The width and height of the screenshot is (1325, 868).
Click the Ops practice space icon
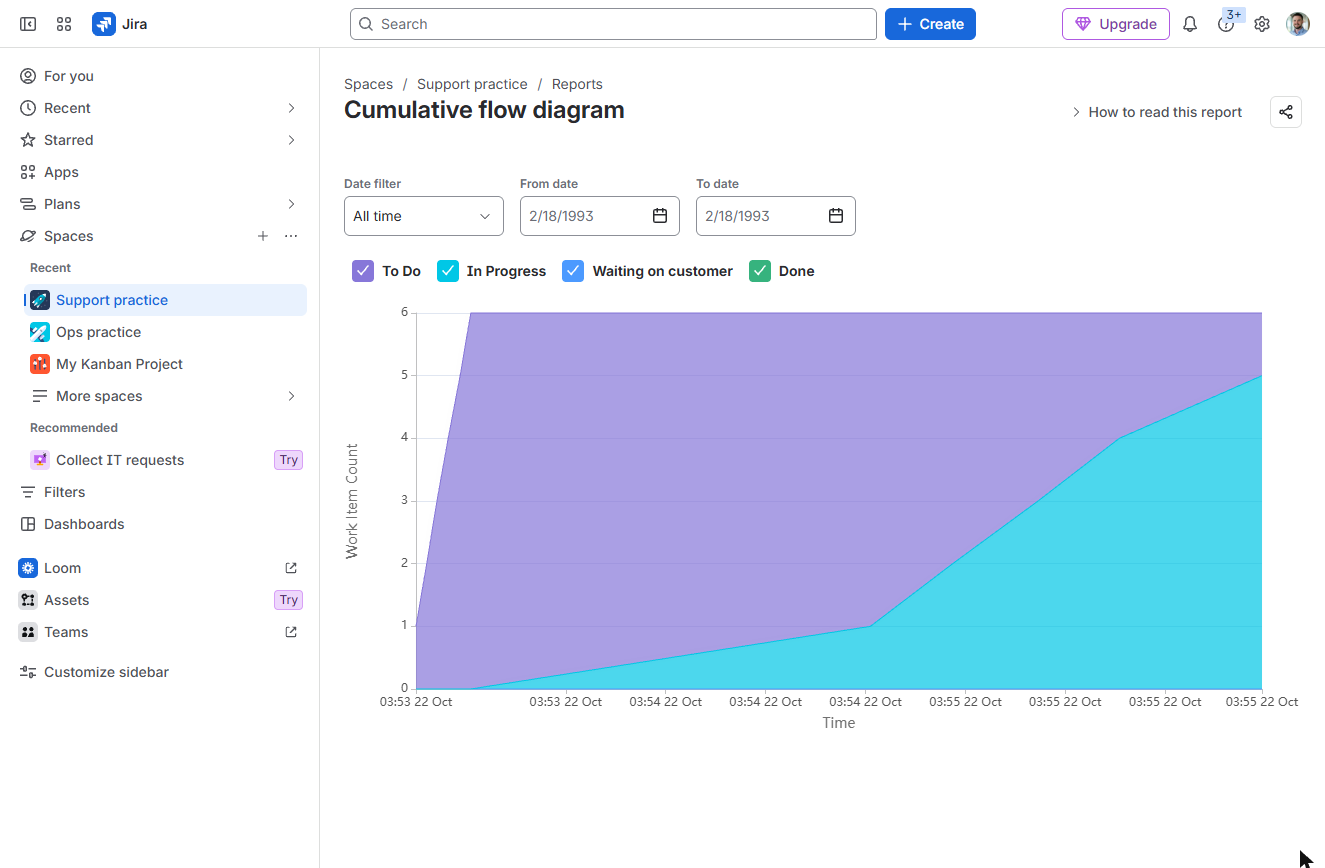(40, 332)
